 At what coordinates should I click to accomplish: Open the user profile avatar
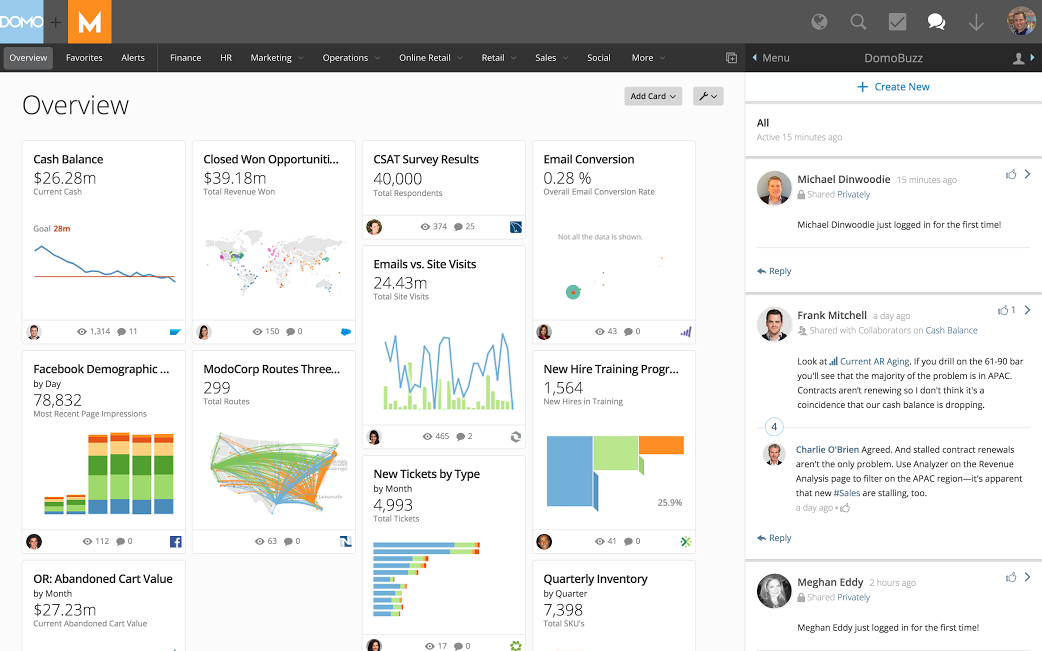tap(1021, 21)
